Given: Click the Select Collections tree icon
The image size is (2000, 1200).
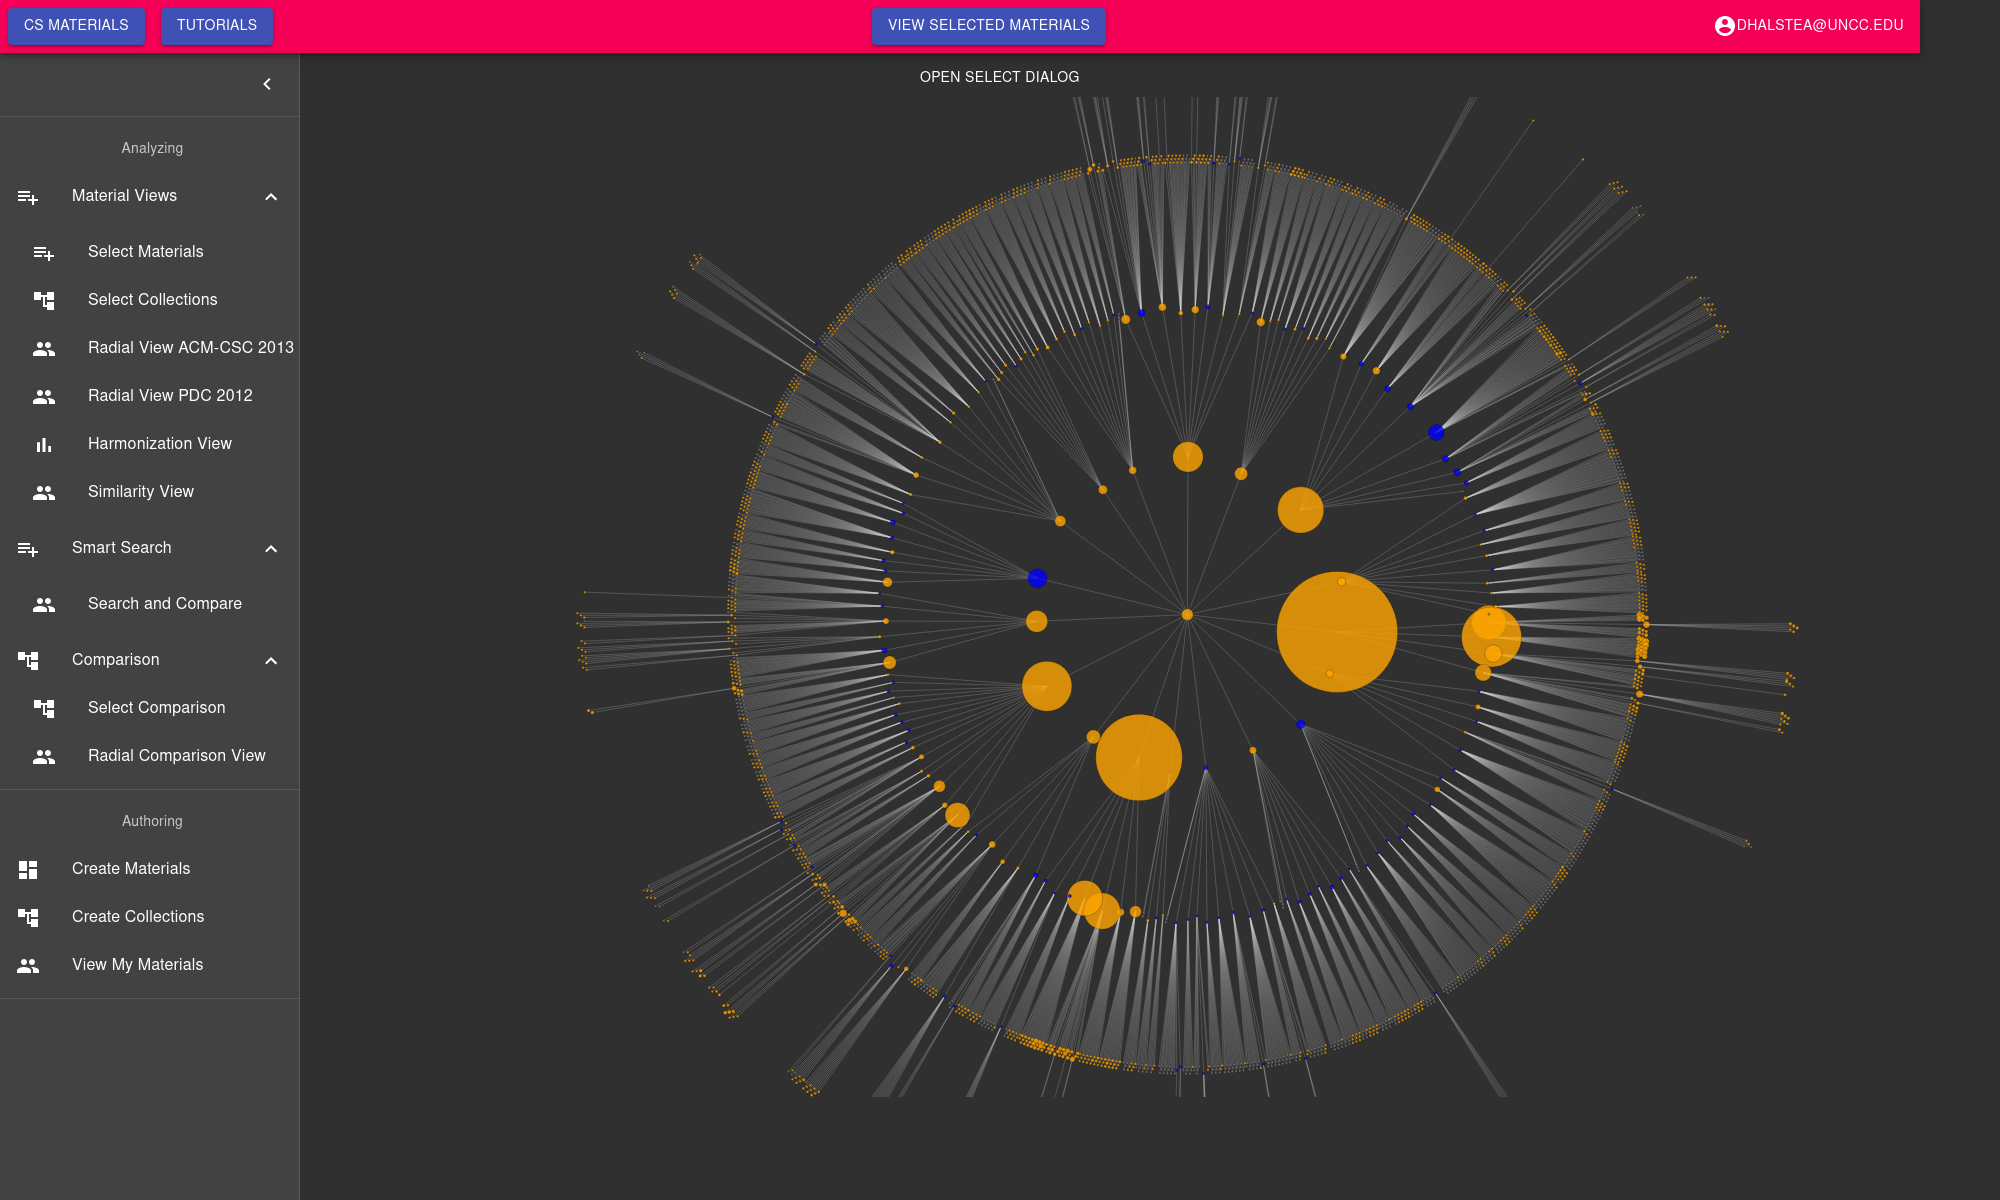Looking at the screenshot, I should point(44,300).
